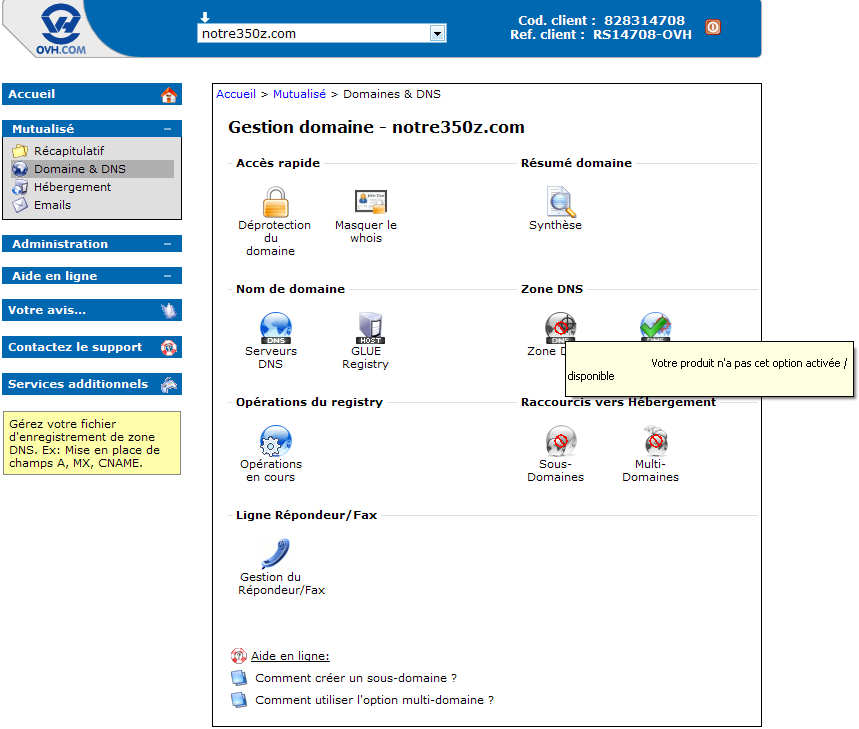
Task: Expand the Administration section
Action: coord(92,244)
